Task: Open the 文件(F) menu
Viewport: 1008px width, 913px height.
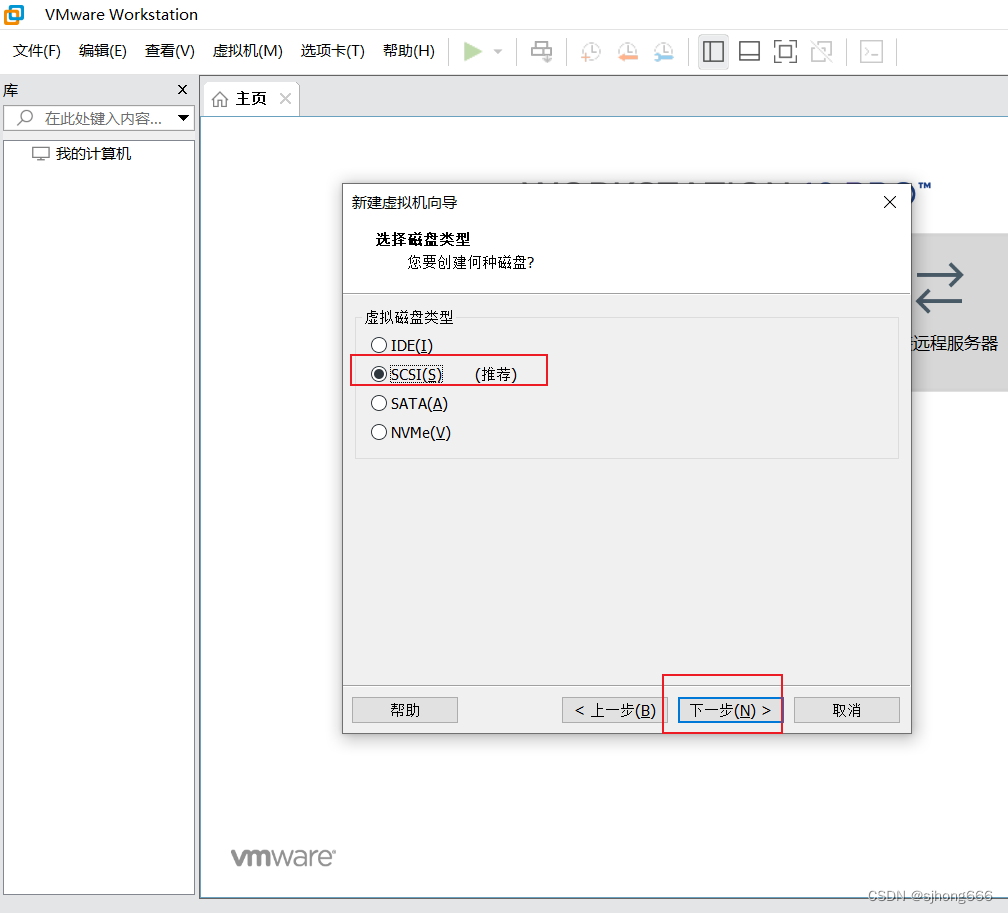Action: [x=37, y=51]
